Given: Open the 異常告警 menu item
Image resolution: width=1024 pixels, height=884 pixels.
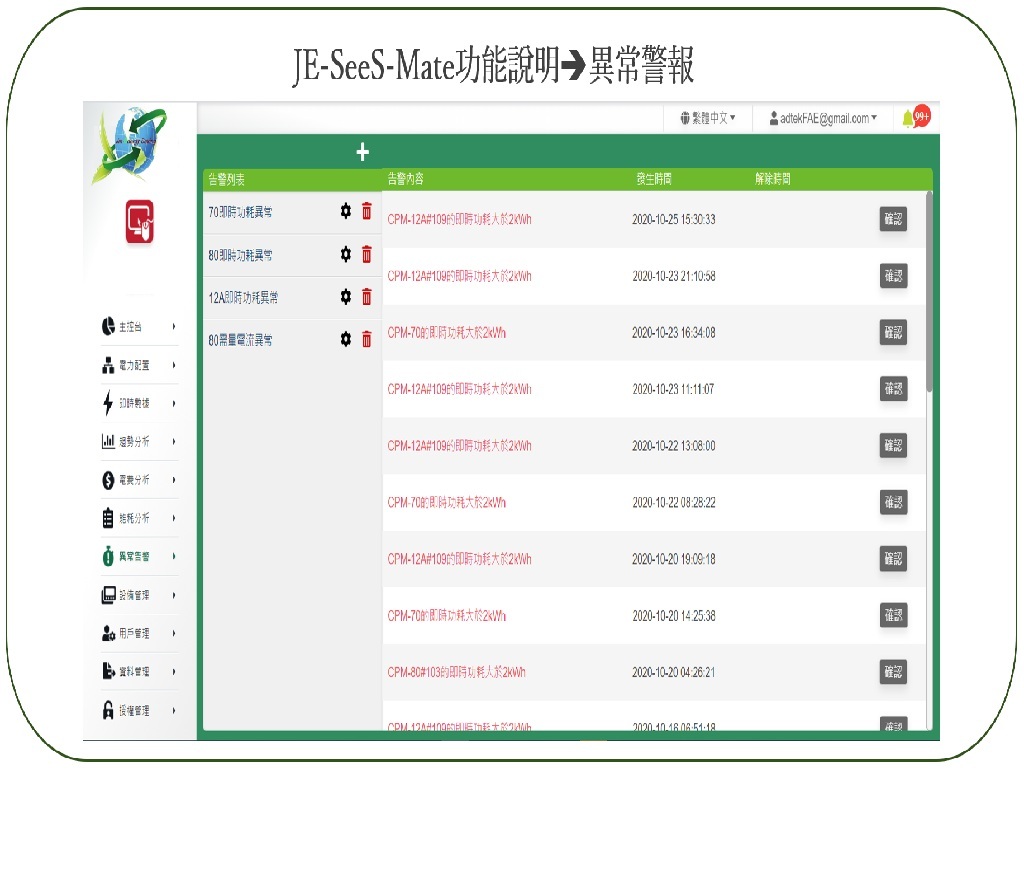Looking at the screenshot, I should 140,556.
